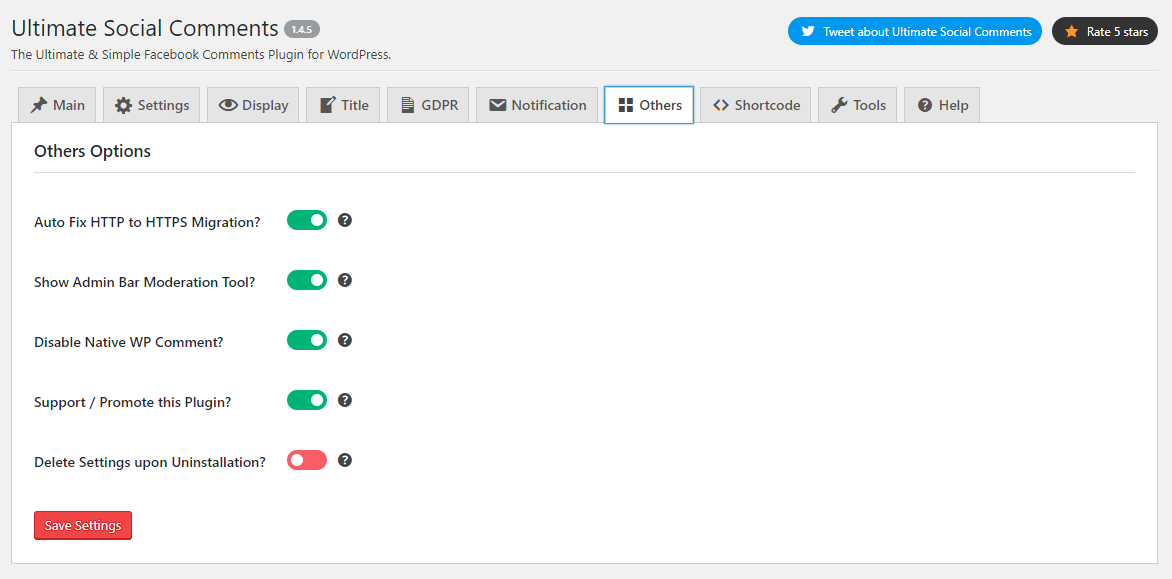Click help icon for Support / Promote this Plugin

click(345, 400)
